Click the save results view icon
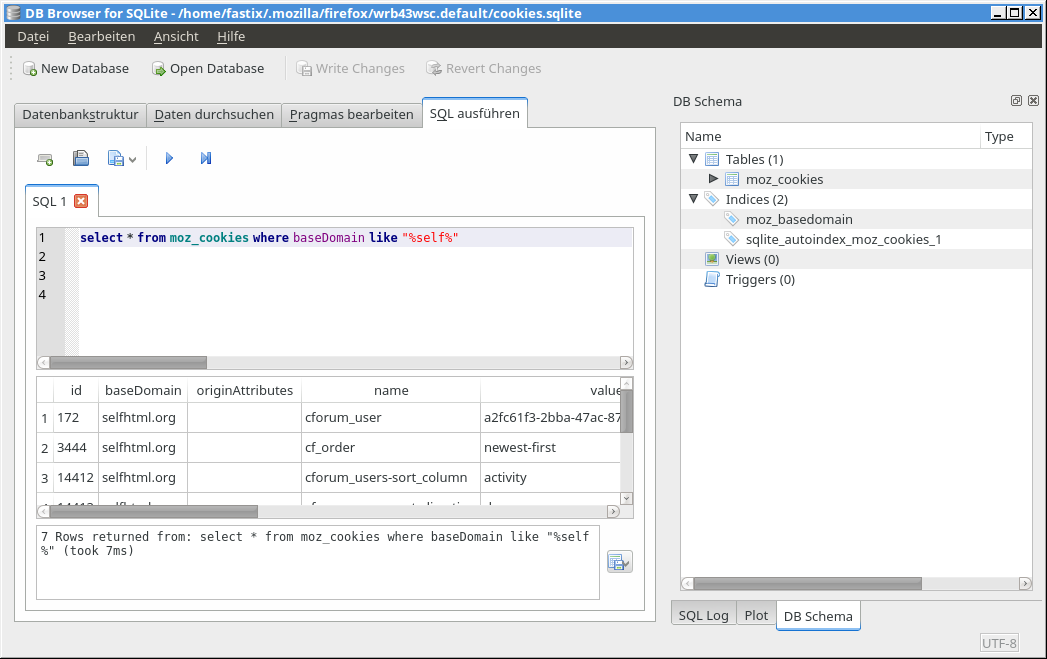Viewport: 1047px width, 659px height. [x=619, y=562]
